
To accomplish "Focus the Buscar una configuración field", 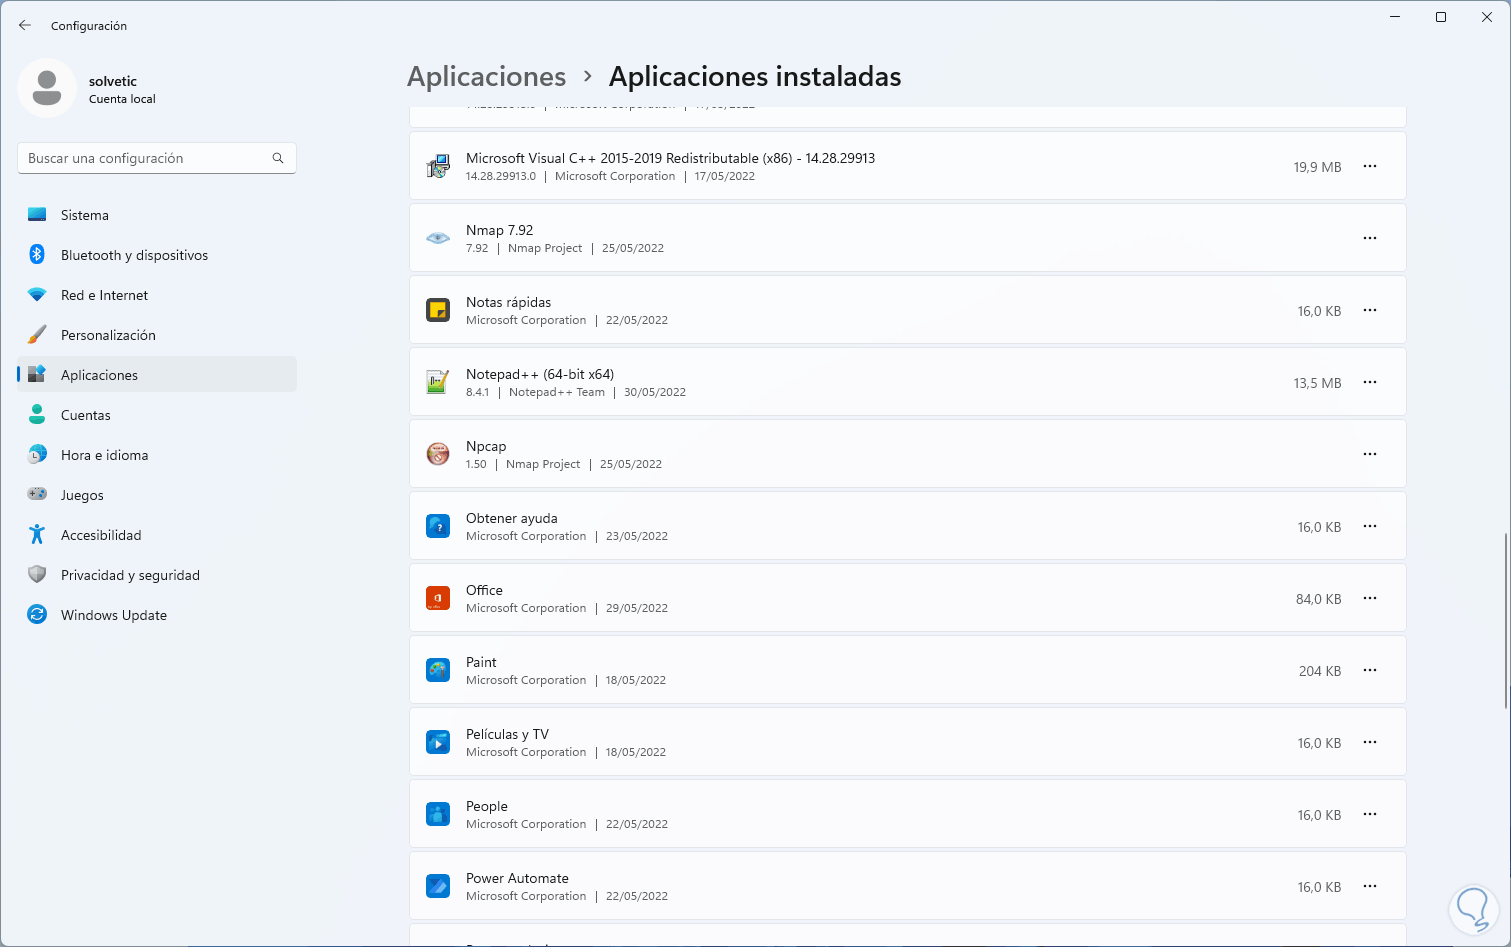I will tap(145, 158).
